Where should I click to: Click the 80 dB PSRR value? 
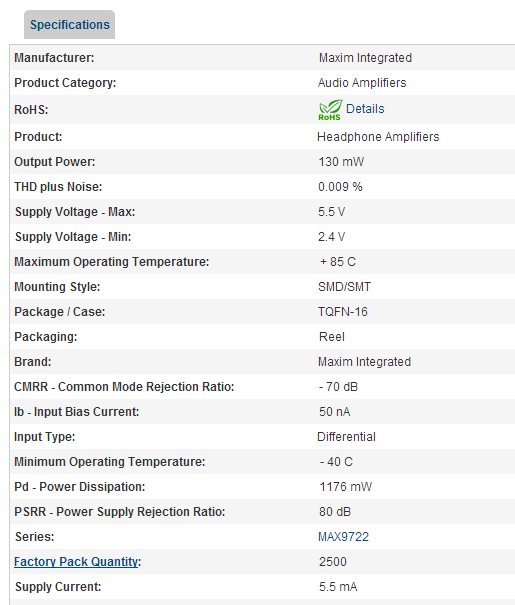point(334,512)
